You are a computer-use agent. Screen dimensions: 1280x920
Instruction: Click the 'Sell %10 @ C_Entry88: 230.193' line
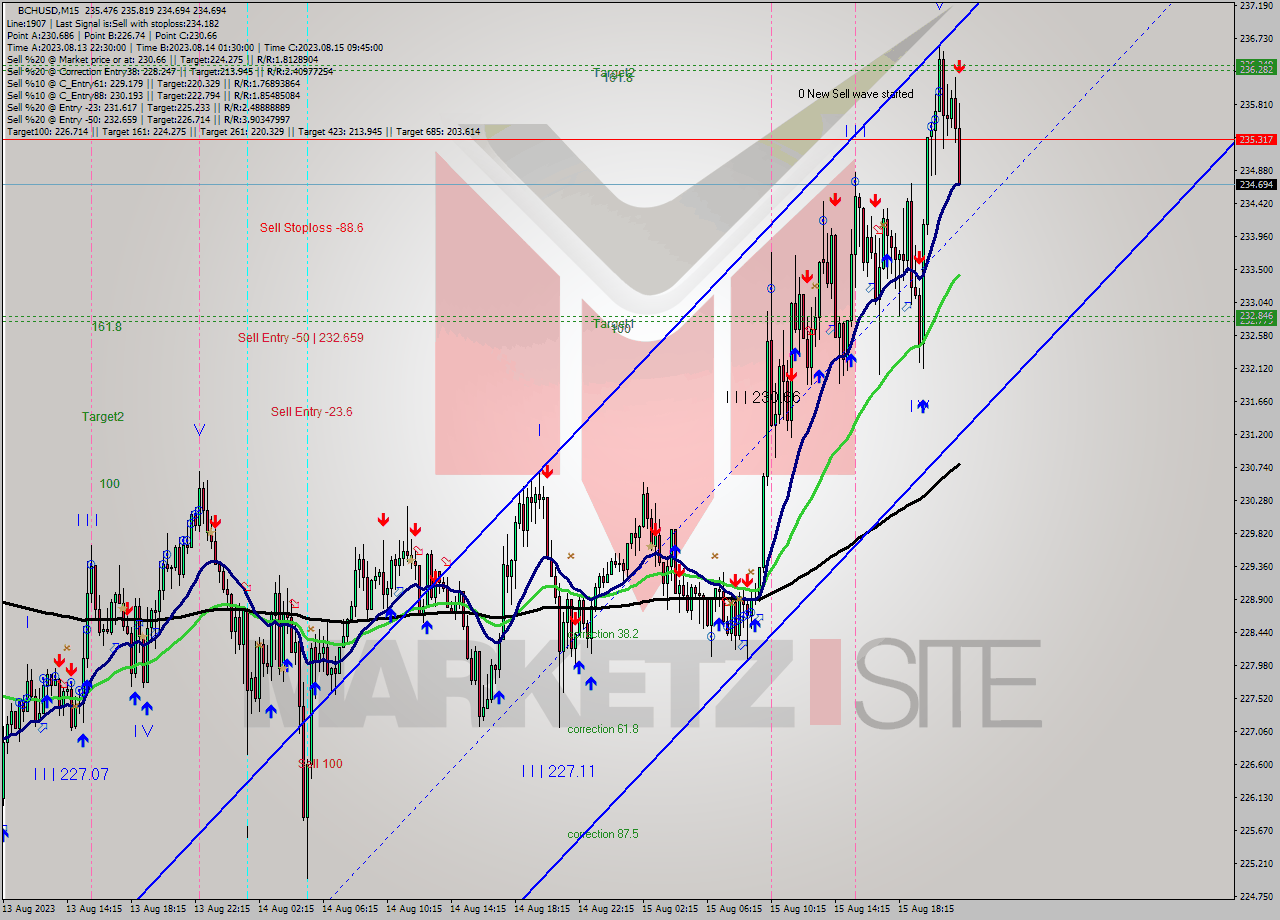tap(152, 95)
